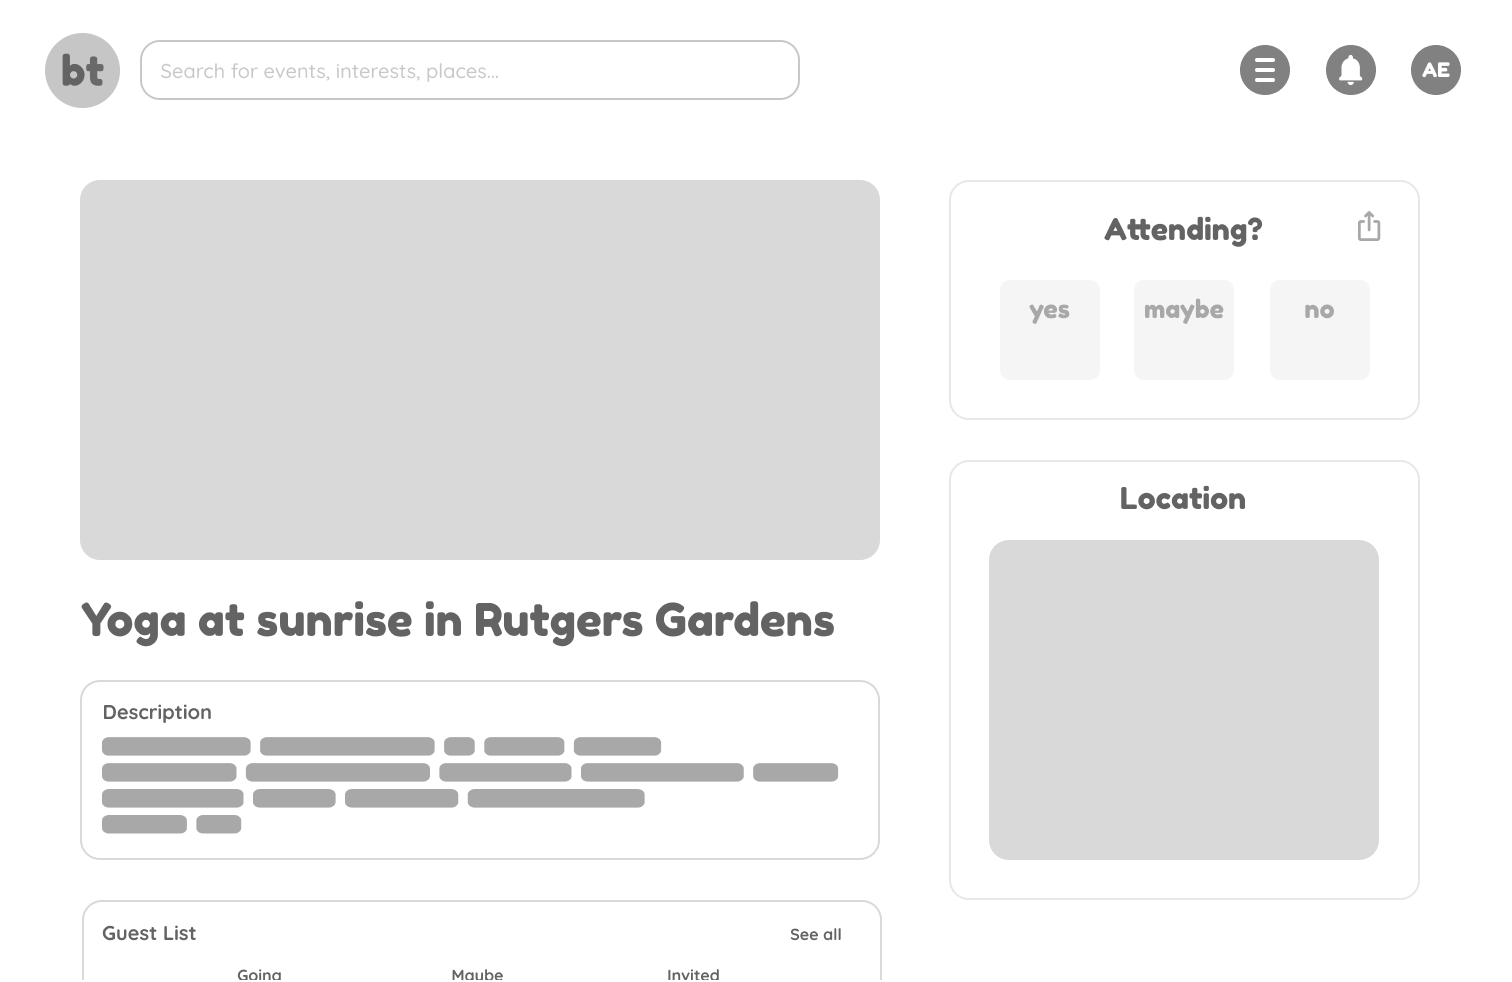The height and width of the screenshot is (982, 1512).
Task: Share the event using the share icon
Action: [x=1368, y=226]
